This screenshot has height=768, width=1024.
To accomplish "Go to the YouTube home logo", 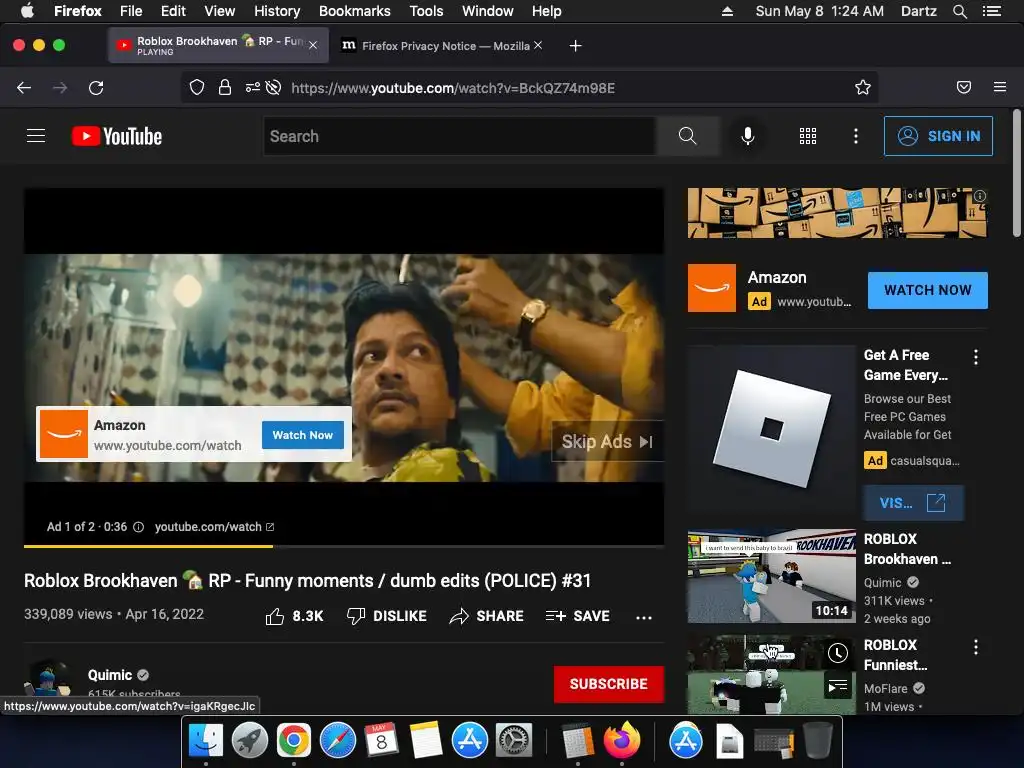I will tap(117, 136).
